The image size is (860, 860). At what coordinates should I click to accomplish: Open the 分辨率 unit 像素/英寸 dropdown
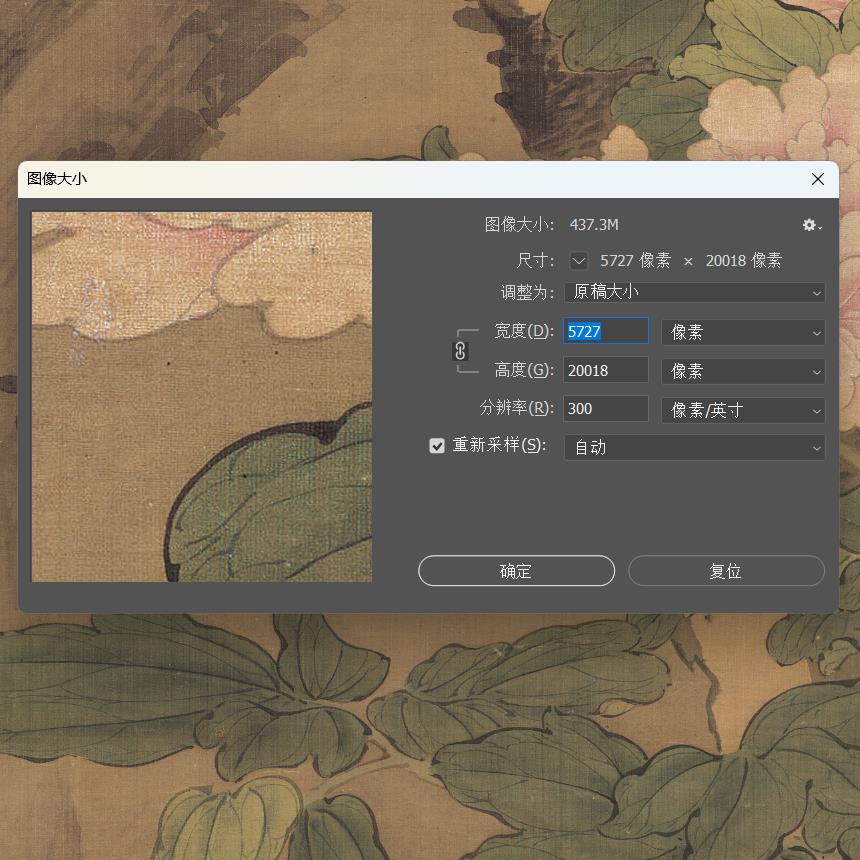tap(743, 410)
